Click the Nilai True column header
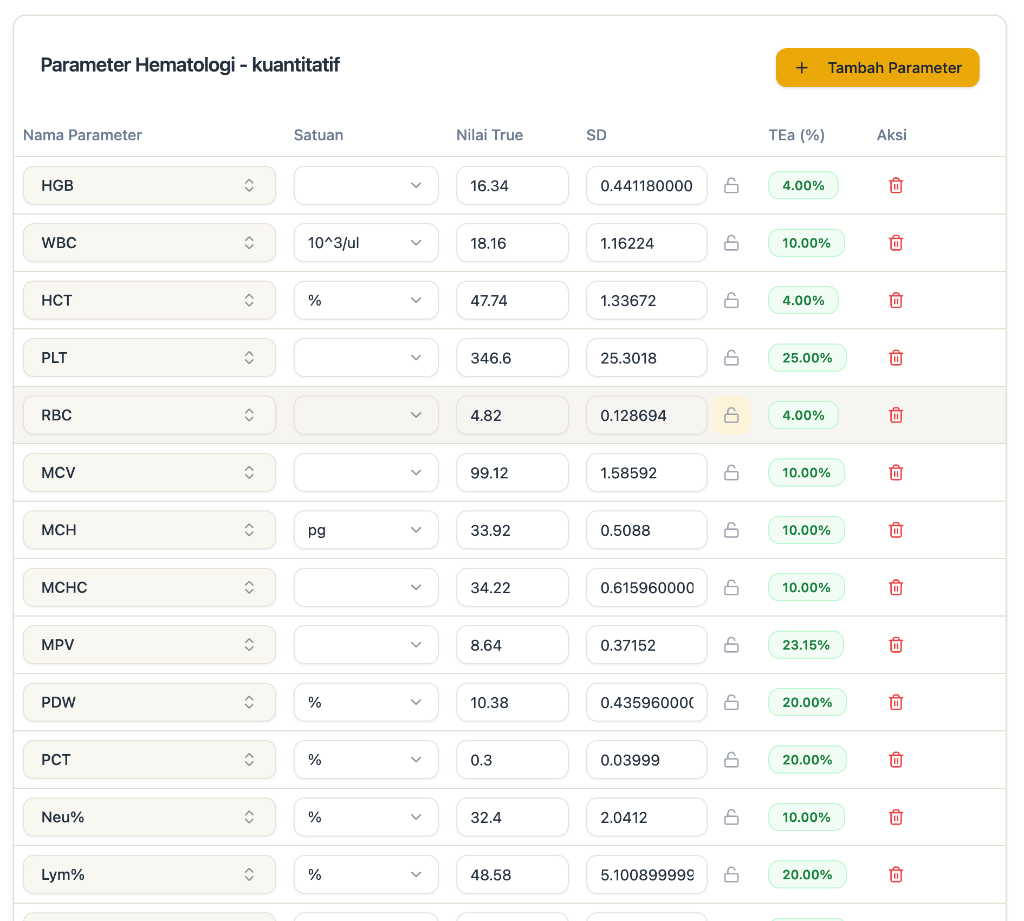Image resolution: width=1024 pixels, height=921 pixels. pos(489,135)
